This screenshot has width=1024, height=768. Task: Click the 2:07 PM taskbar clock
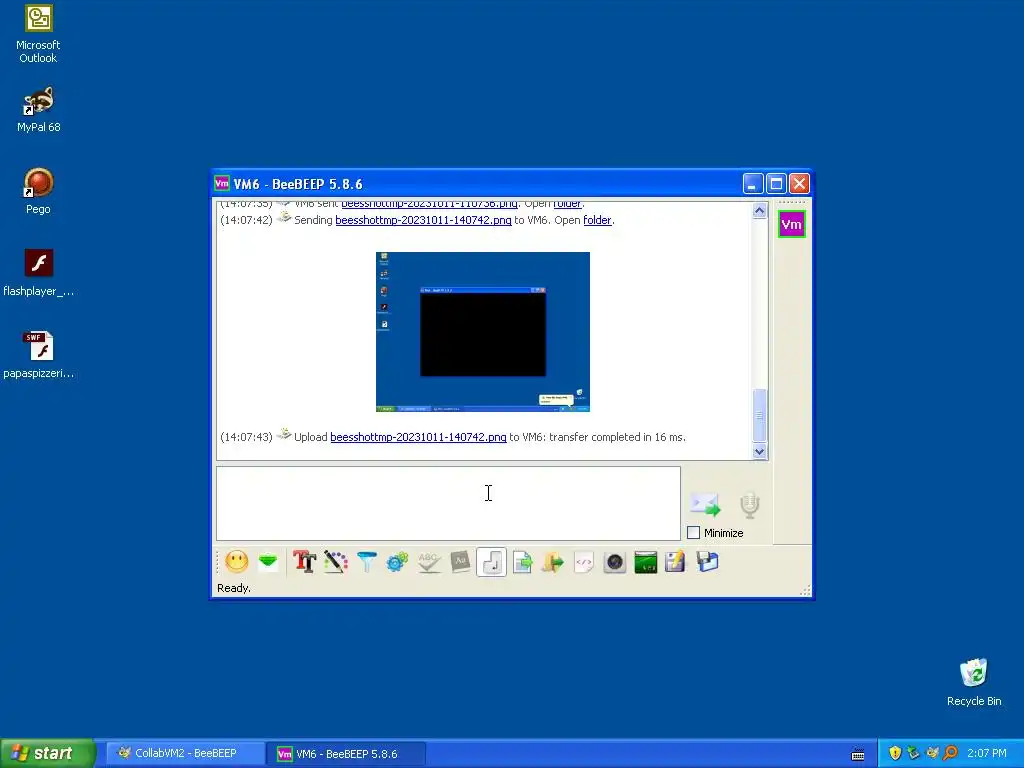pos(987,753)
